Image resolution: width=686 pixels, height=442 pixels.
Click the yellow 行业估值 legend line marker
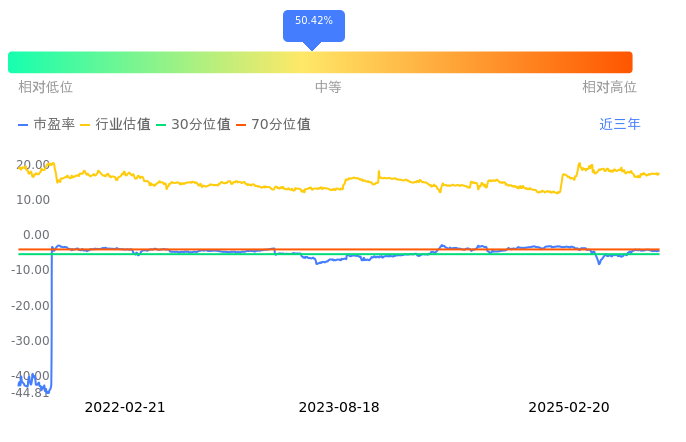tap(85, 125)
